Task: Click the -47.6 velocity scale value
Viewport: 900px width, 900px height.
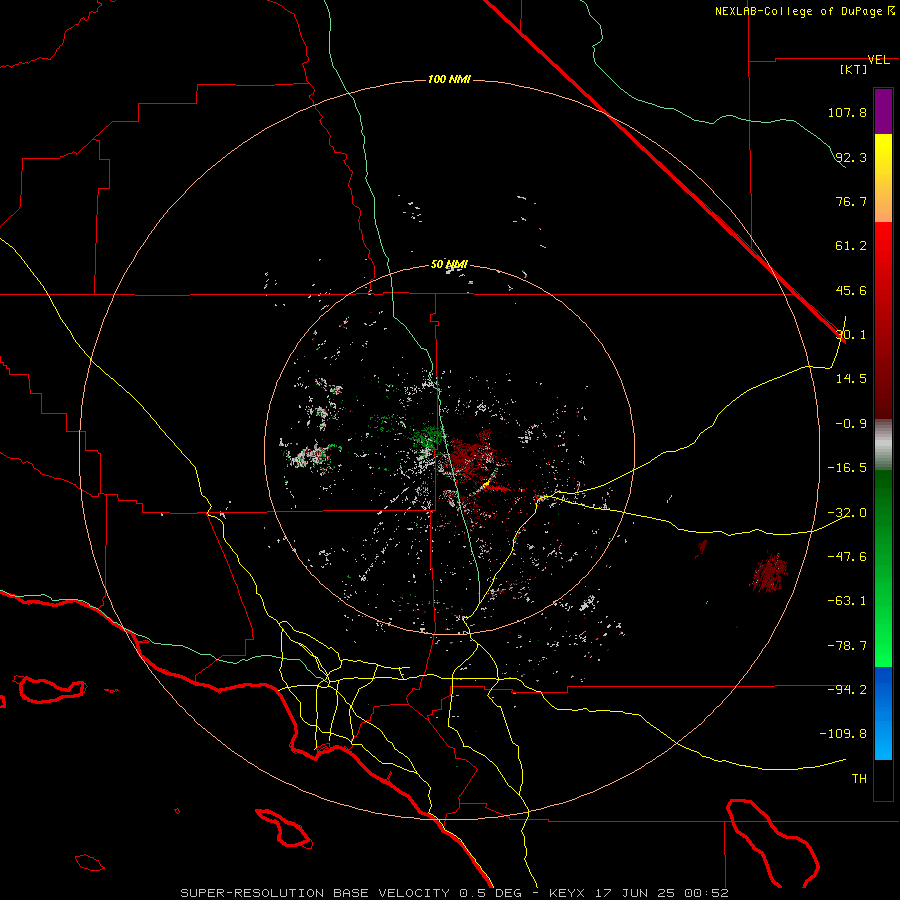Action: coord(847,557)
